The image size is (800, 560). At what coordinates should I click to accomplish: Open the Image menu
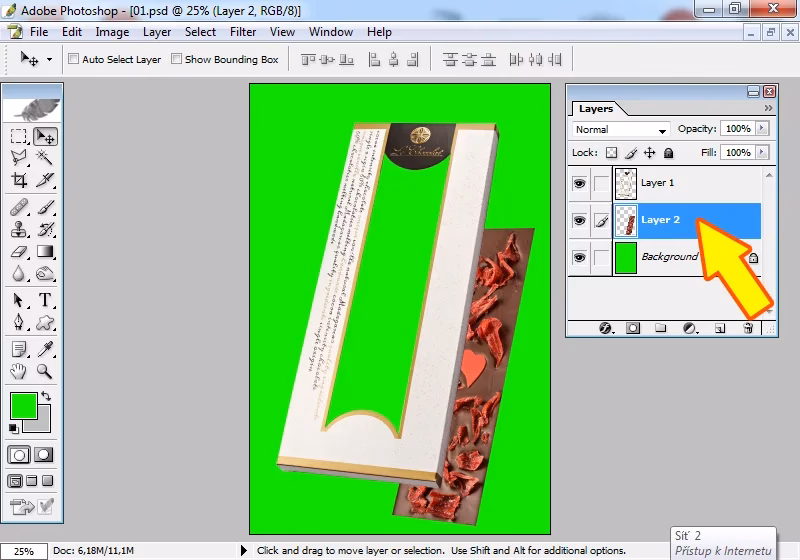pyautogui.click(x=112, y=32)
